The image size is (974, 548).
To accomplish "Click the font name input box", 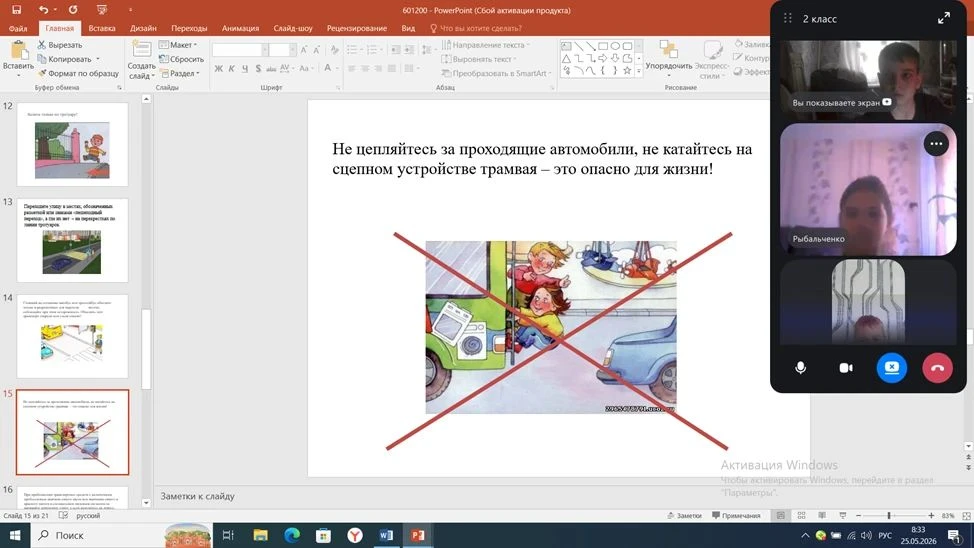I will pos(237,50).
